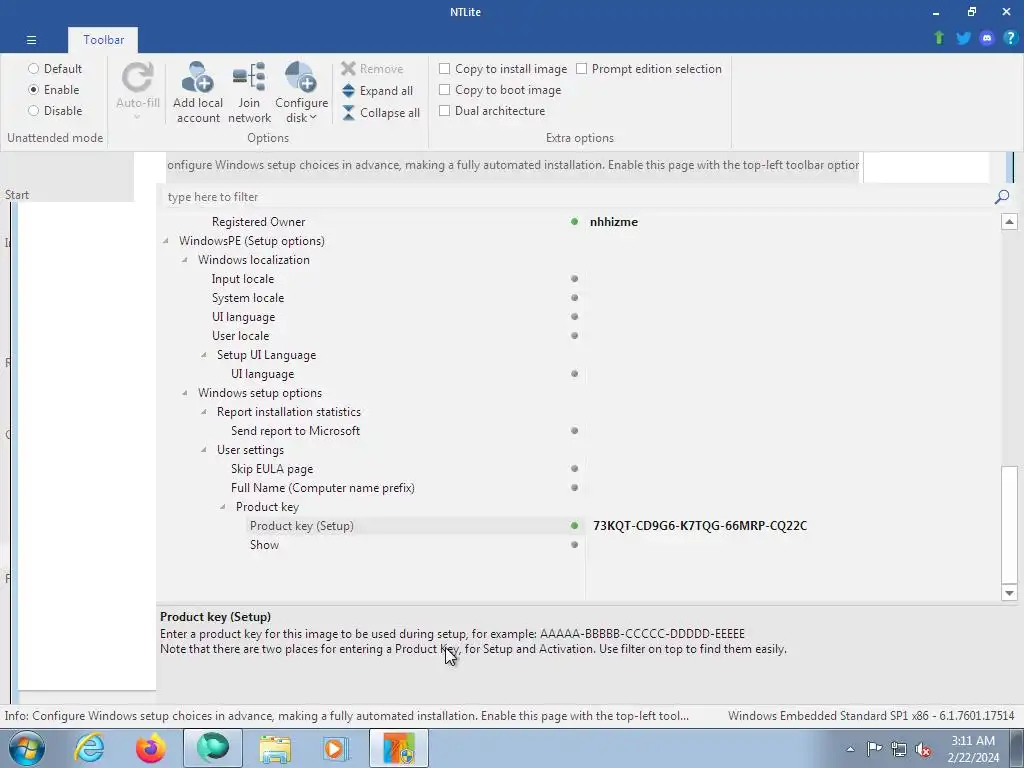This screenshot has height=768, width=1024.
Task: Click the Remove button
Action: [372, 69]
